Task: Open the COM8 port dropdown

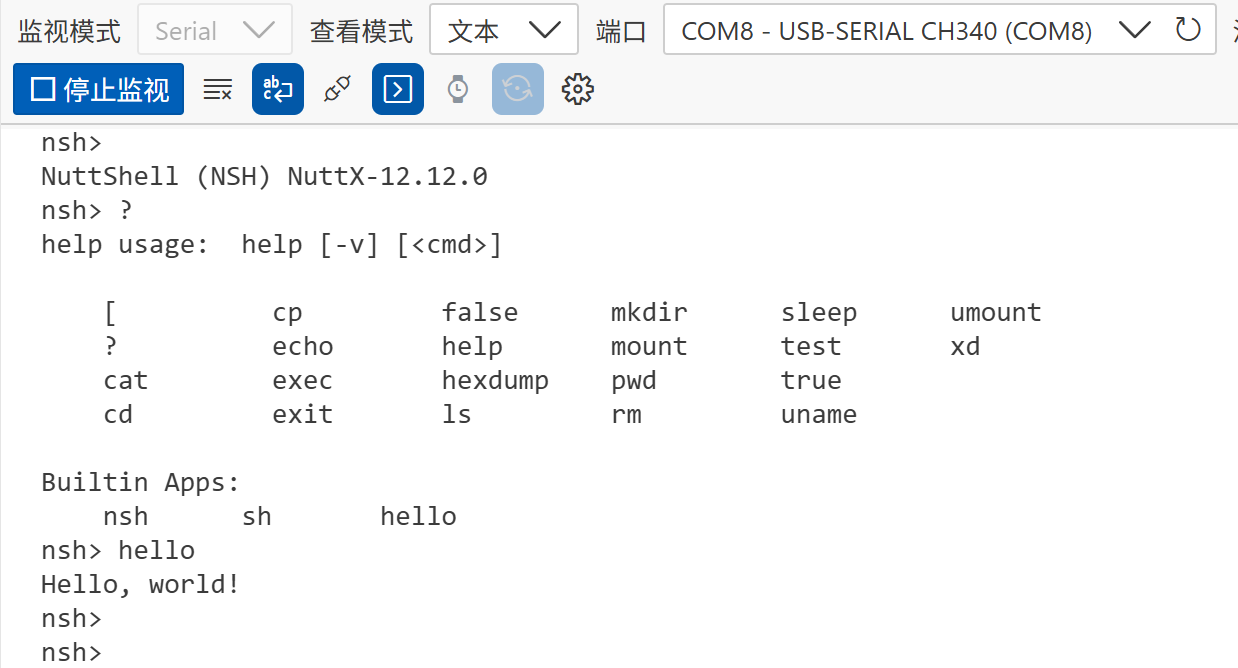Action: coord(915,30)
